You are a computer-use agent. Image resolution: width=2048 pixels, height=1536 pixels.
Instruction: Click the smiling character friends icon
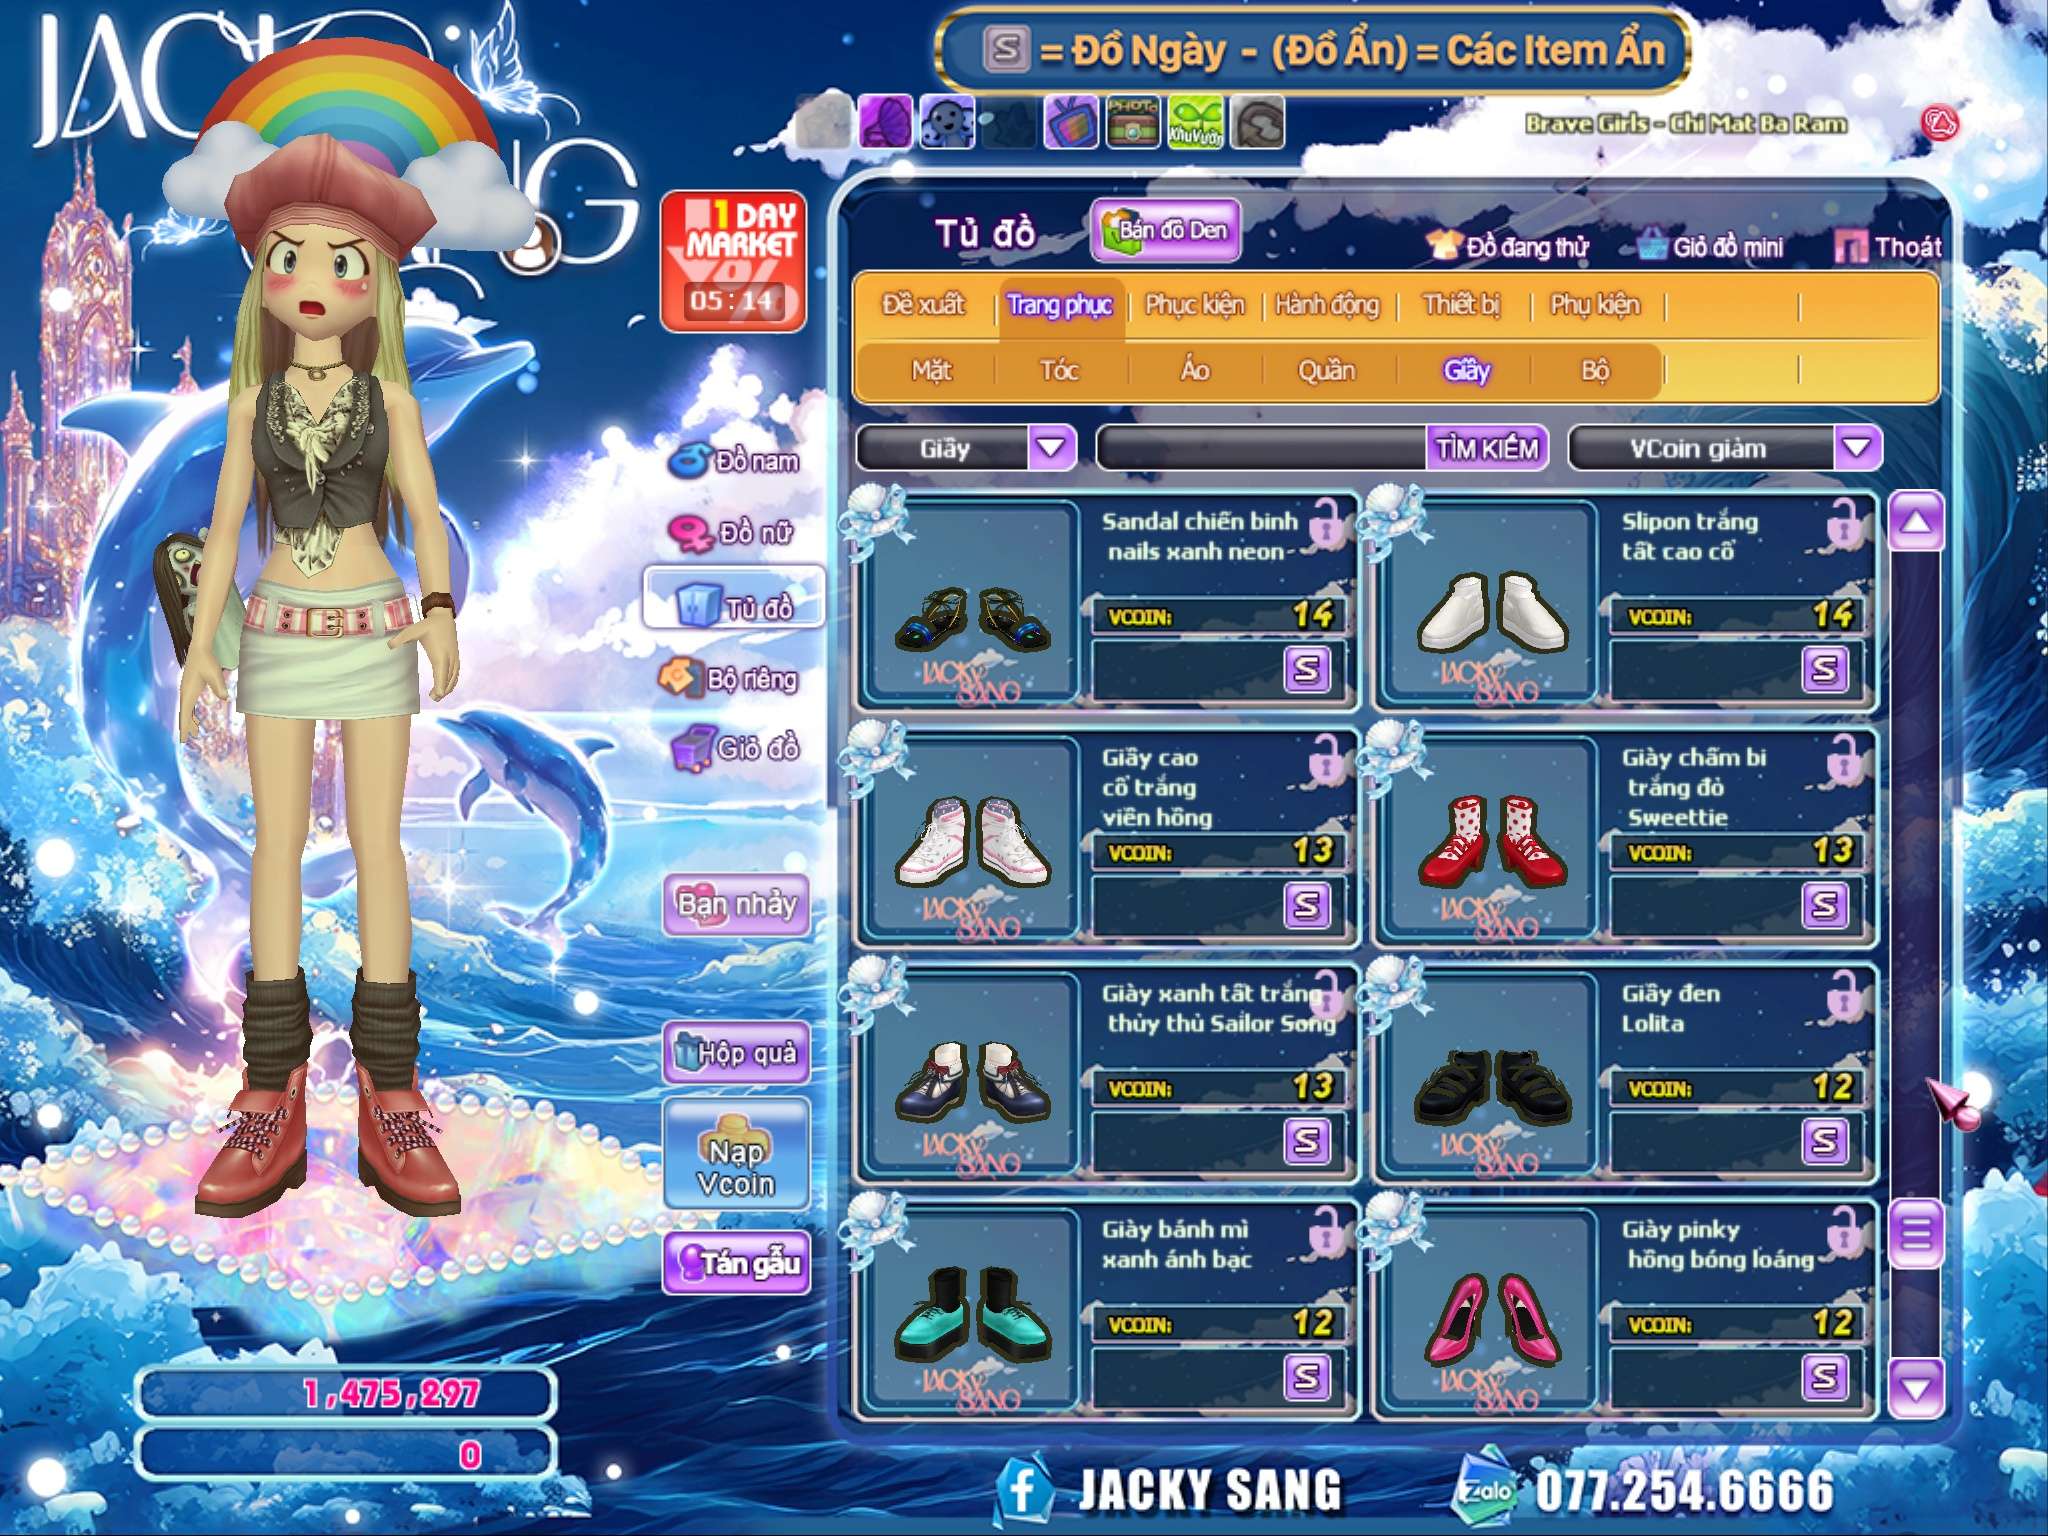946,123
